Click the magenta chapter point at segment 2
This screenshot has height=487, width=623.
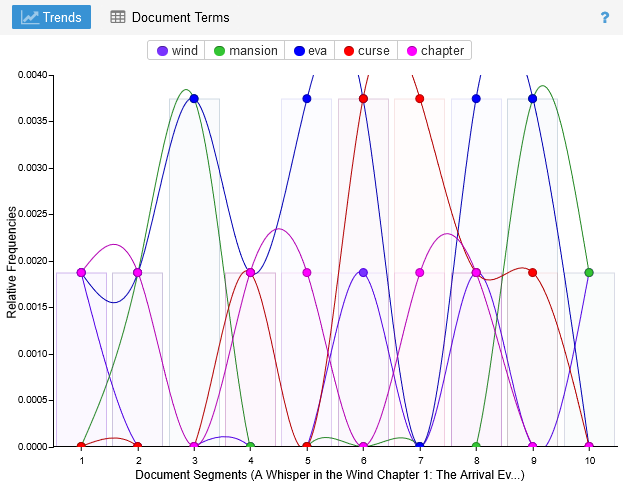pyautogui.click(x=137, y=272)
